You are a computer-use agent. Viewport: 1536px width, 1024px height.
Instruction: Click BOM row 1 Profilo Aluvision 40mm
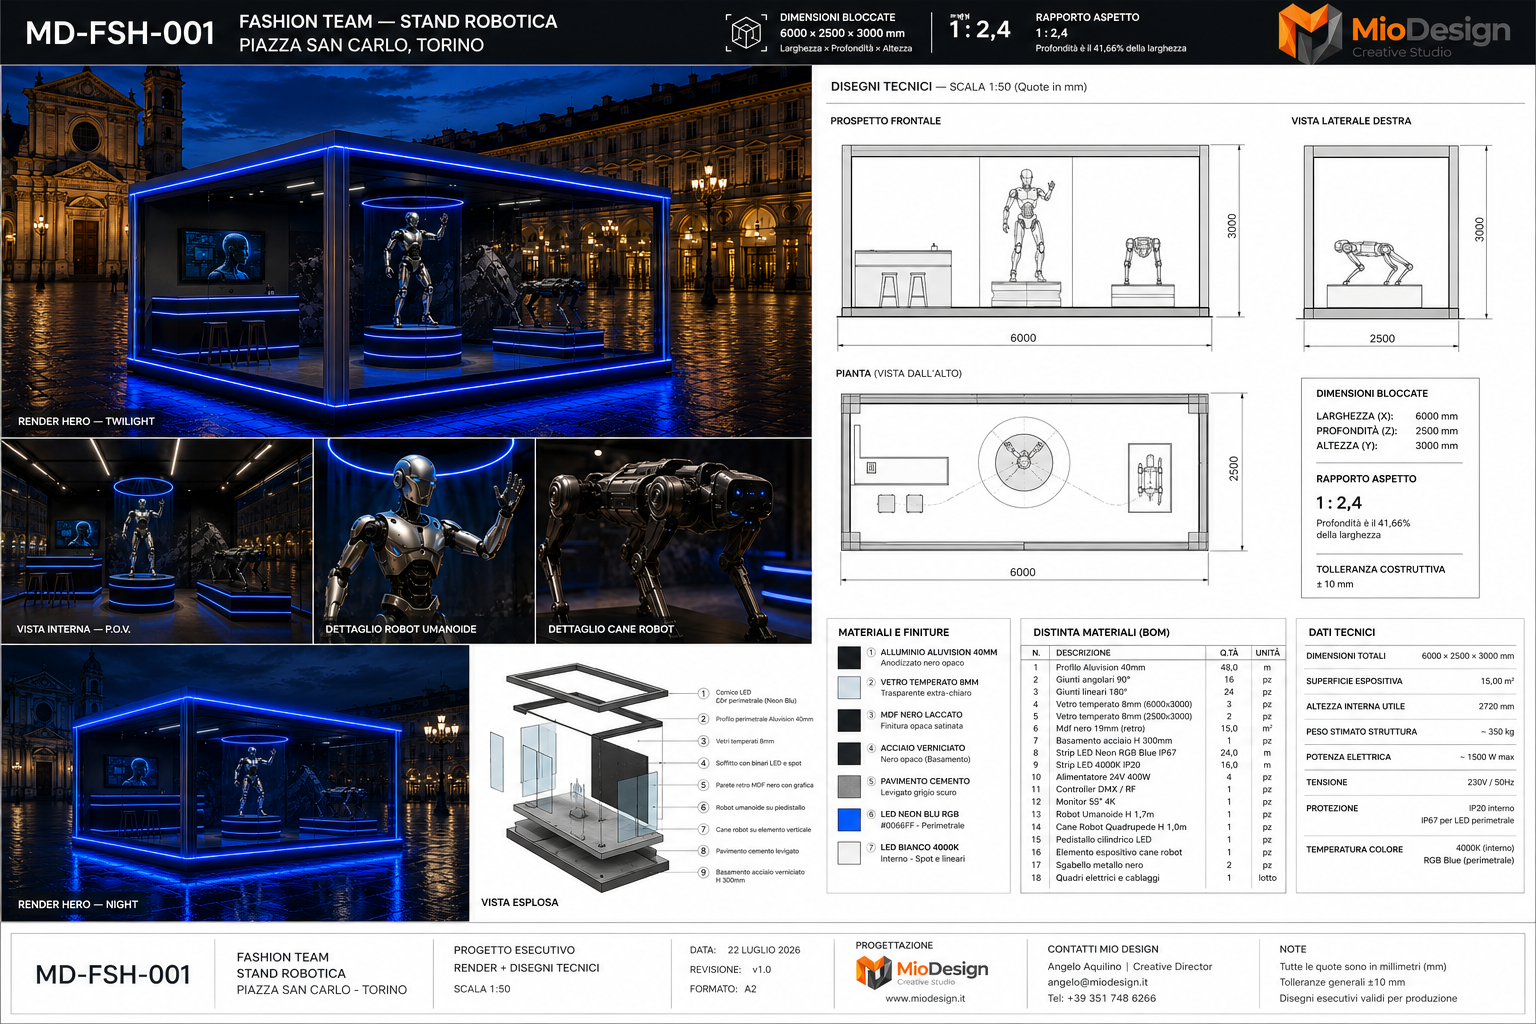point(1153,667)
